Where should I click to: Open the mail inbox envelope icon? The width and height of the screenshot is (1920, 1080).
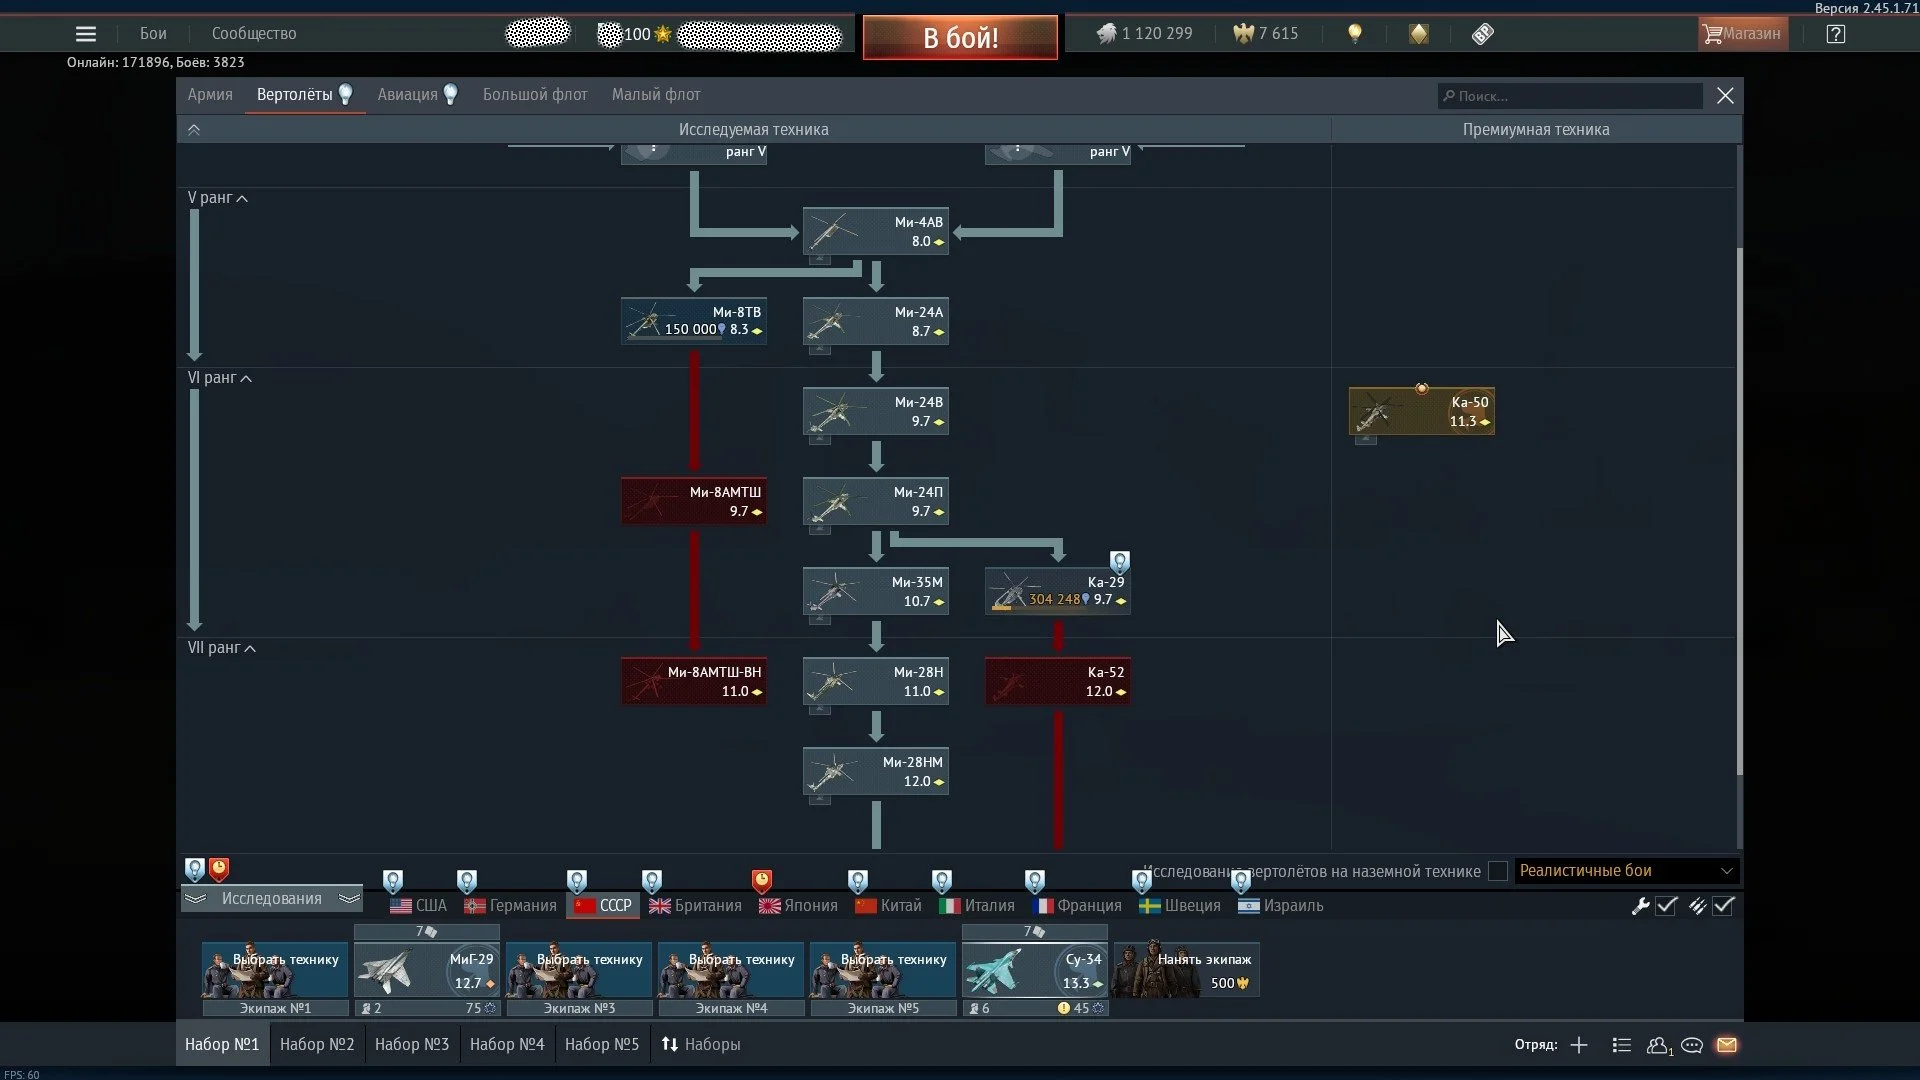click(1727, 1045)
